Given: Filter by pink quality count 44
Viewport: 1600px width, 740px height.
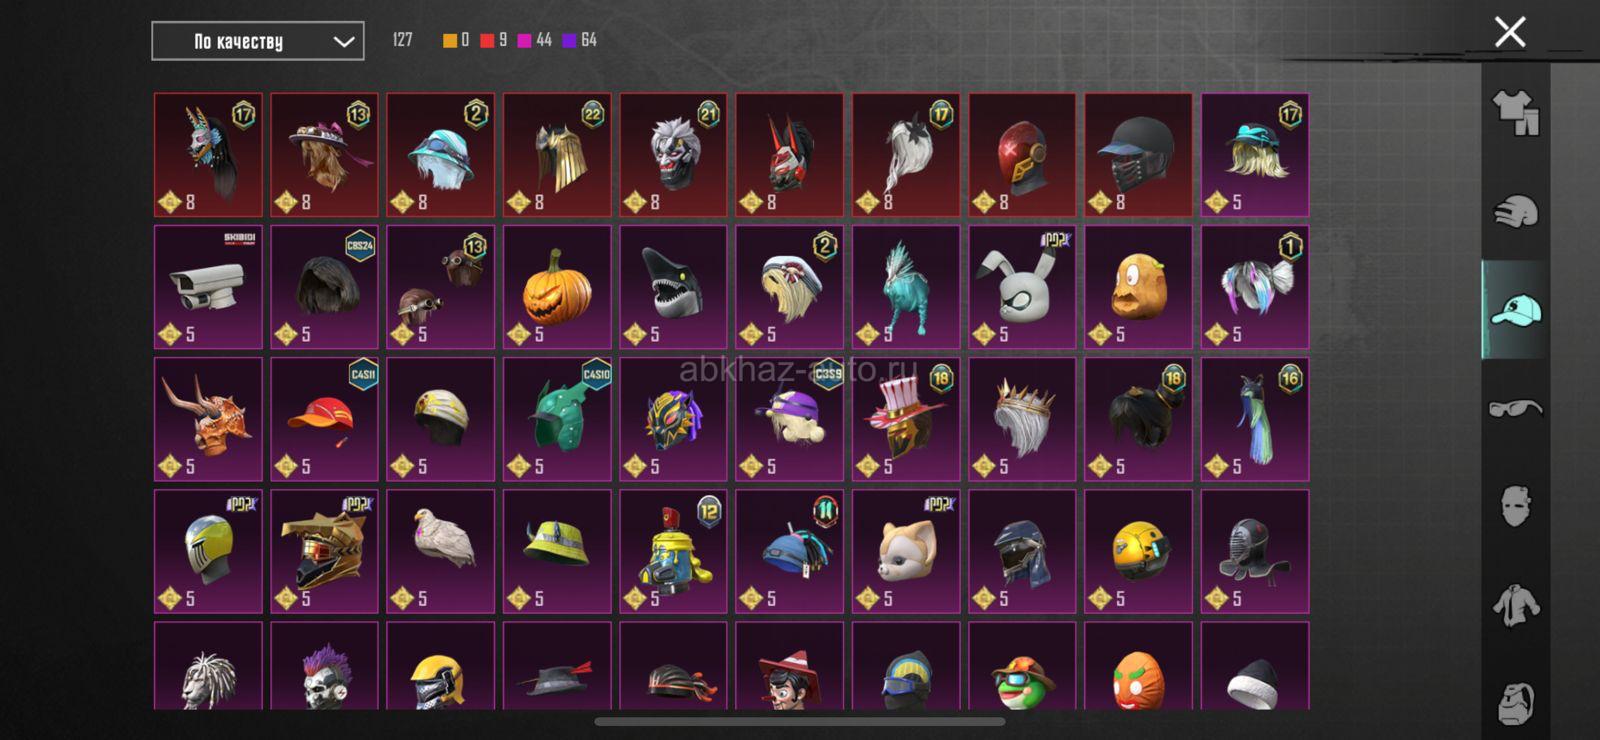Looking at the screenshot, I should coord(534,40).
